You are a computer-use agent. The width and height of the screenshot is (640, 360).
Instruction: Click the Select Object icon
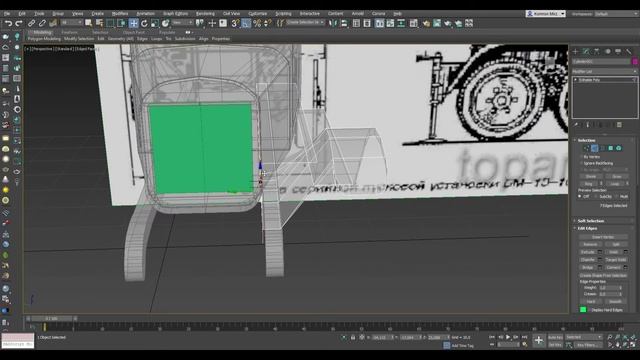tap(89, 23)
